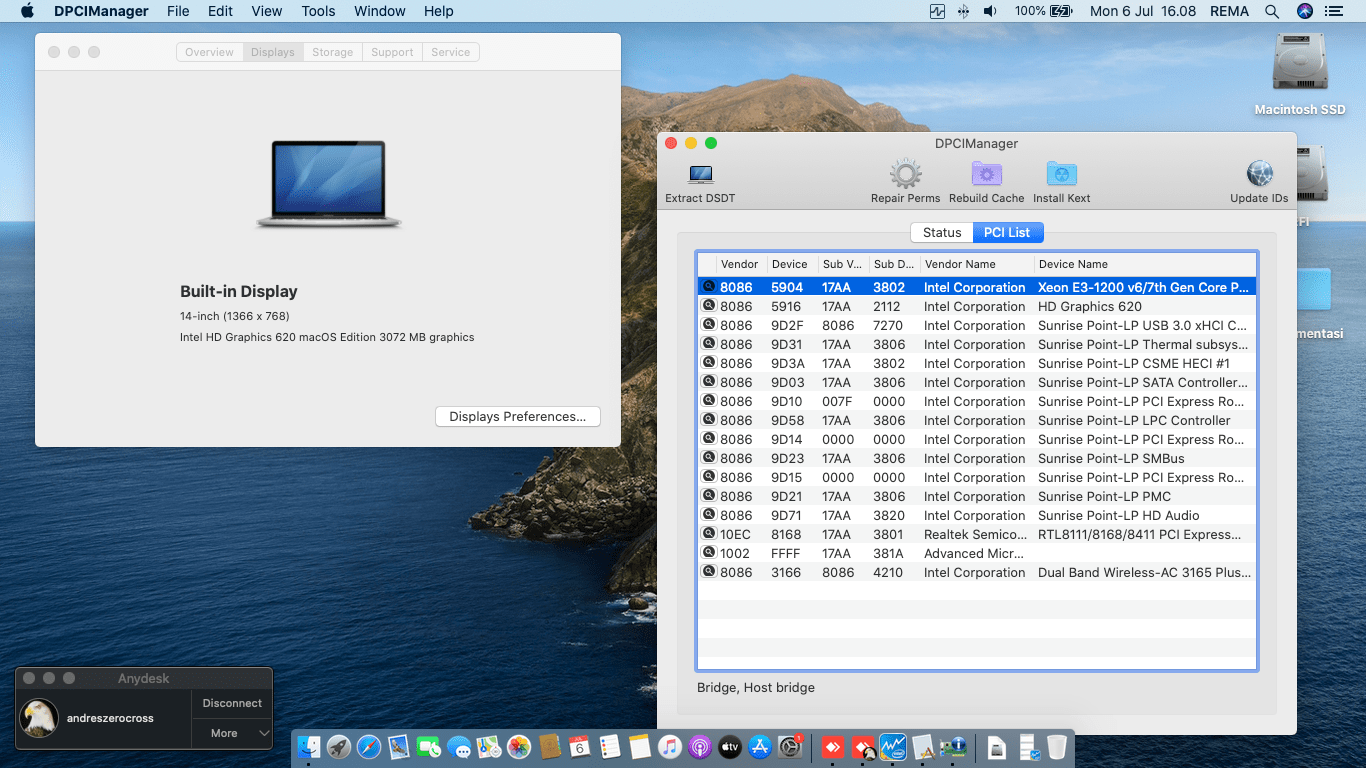Open the File menu
Screen dimensions: 1366x768
pyautogui.click(x=178, y=11)
